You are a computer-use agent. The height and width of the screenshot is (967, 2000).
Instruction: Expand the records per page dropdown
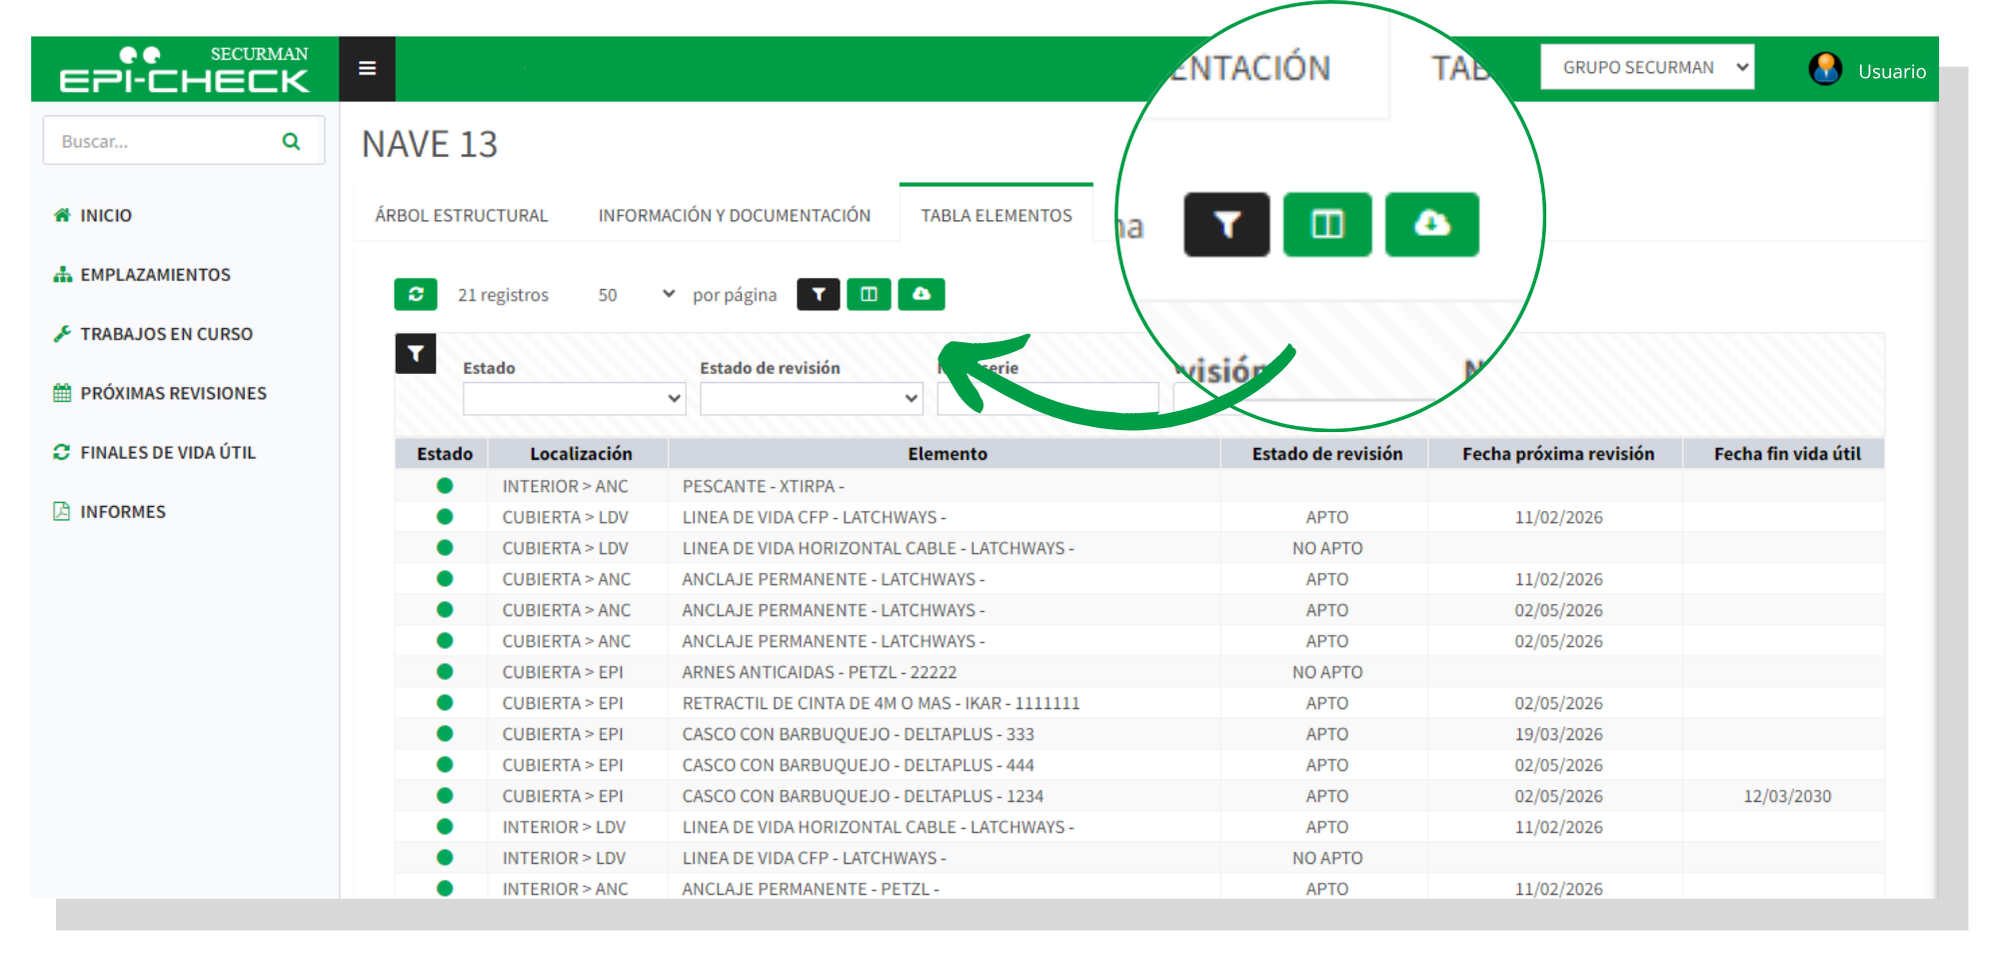pos(636,295)
